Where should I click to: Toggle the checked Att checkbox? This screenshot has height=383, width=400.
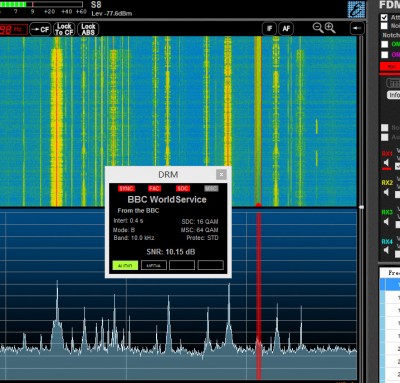pyautogui.click(x=384, y=17)
